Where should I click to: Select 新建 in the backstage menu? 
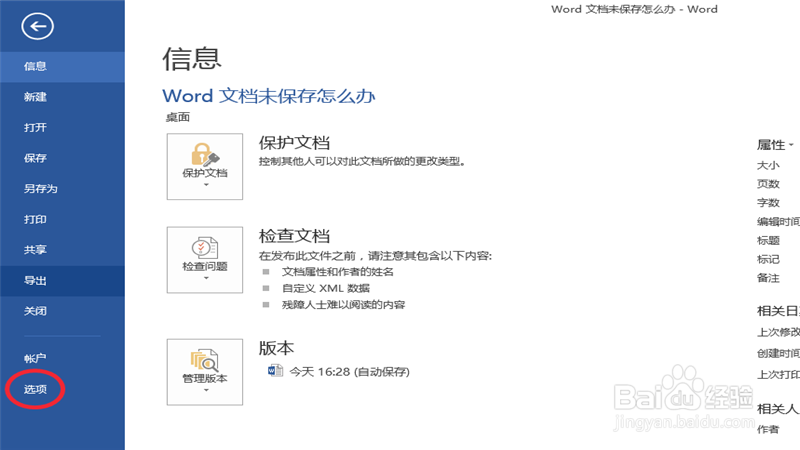[x=62, y=97]
